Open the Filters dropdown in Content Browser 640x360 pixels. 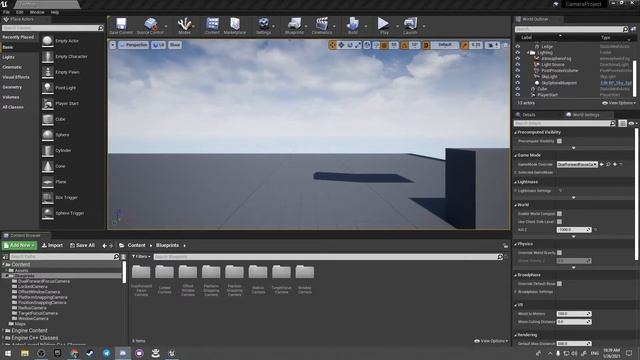coord(141,257)
